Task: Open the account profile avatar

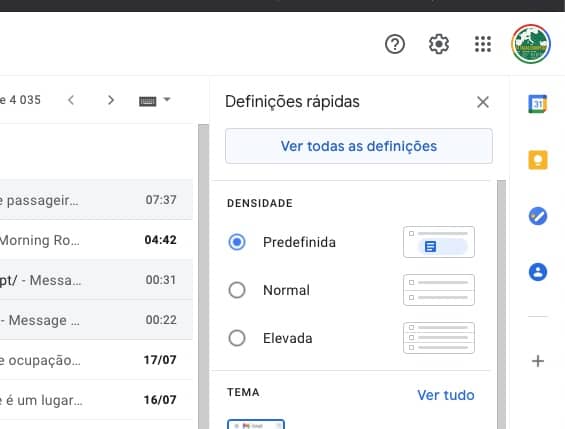Action: click(x=531, y=44)
